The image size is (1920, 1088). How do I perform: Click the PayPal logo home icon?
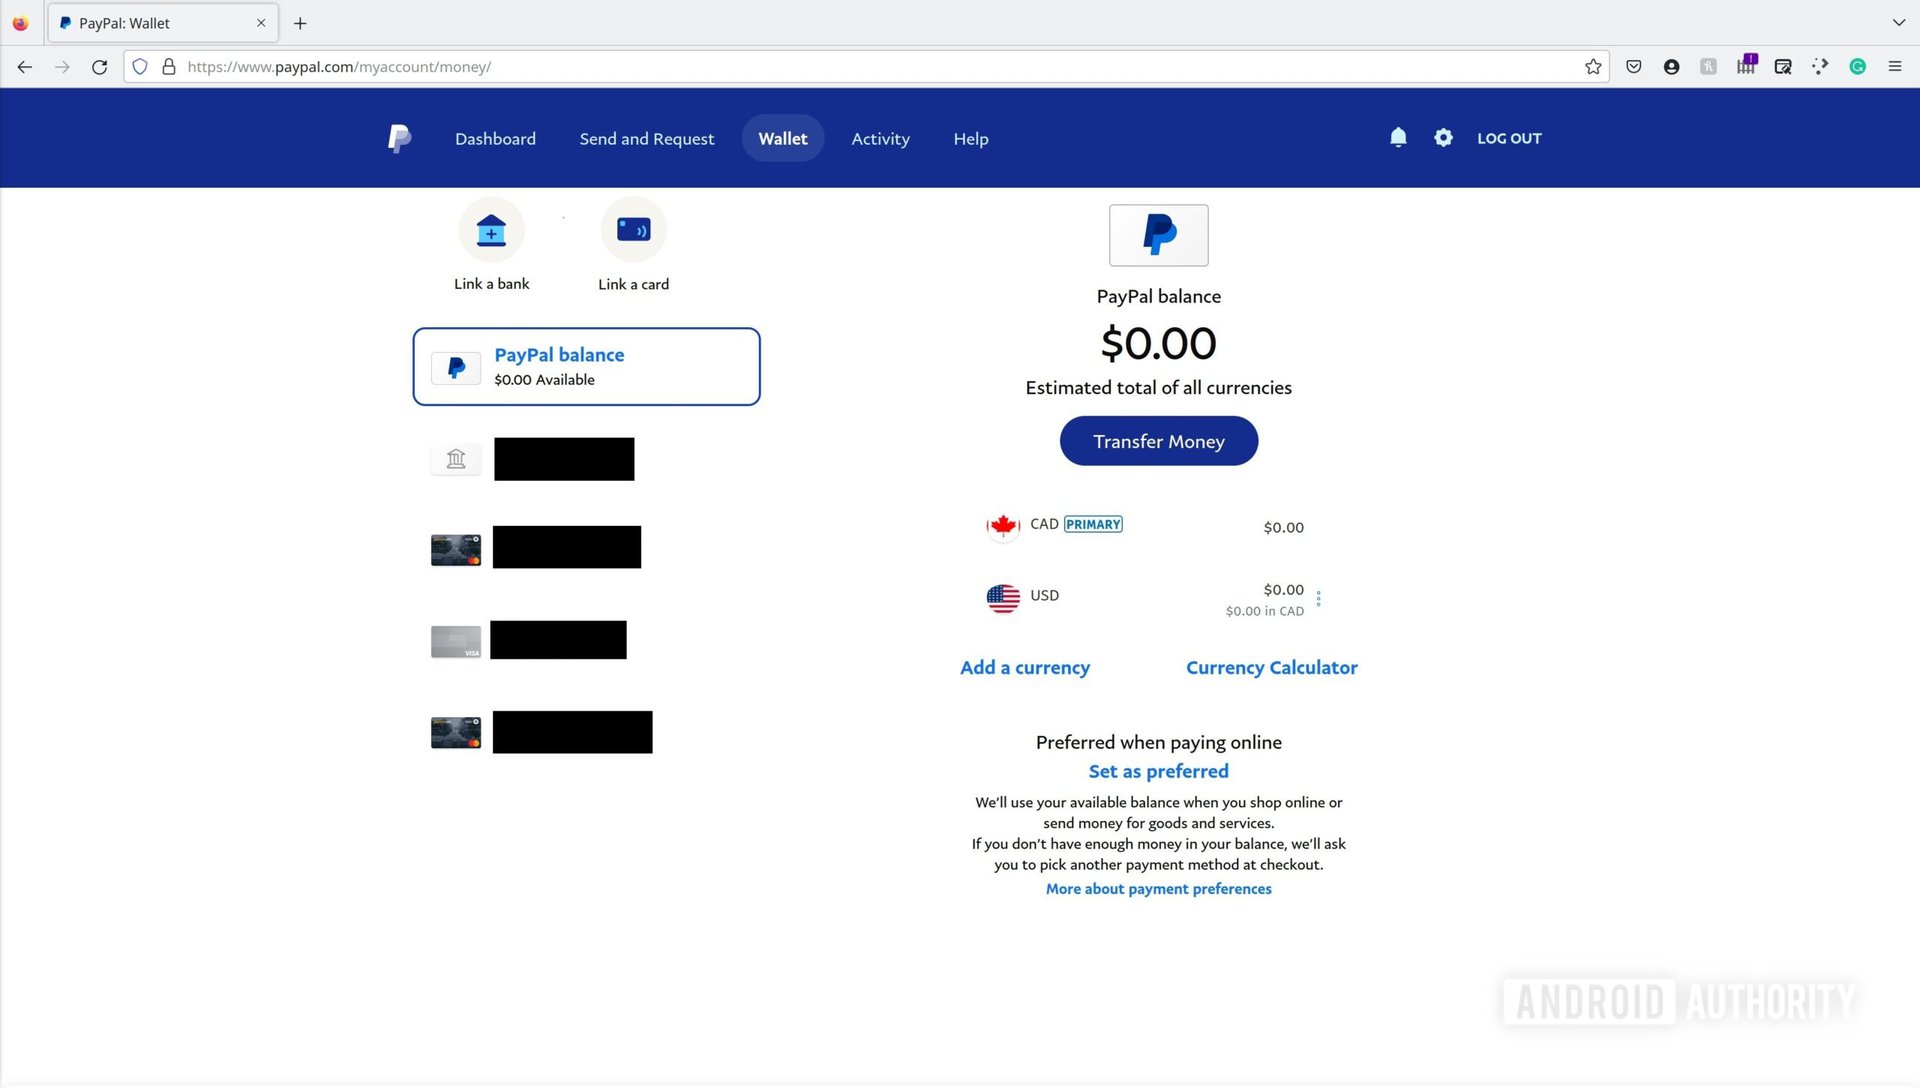(x=398, y=137)
